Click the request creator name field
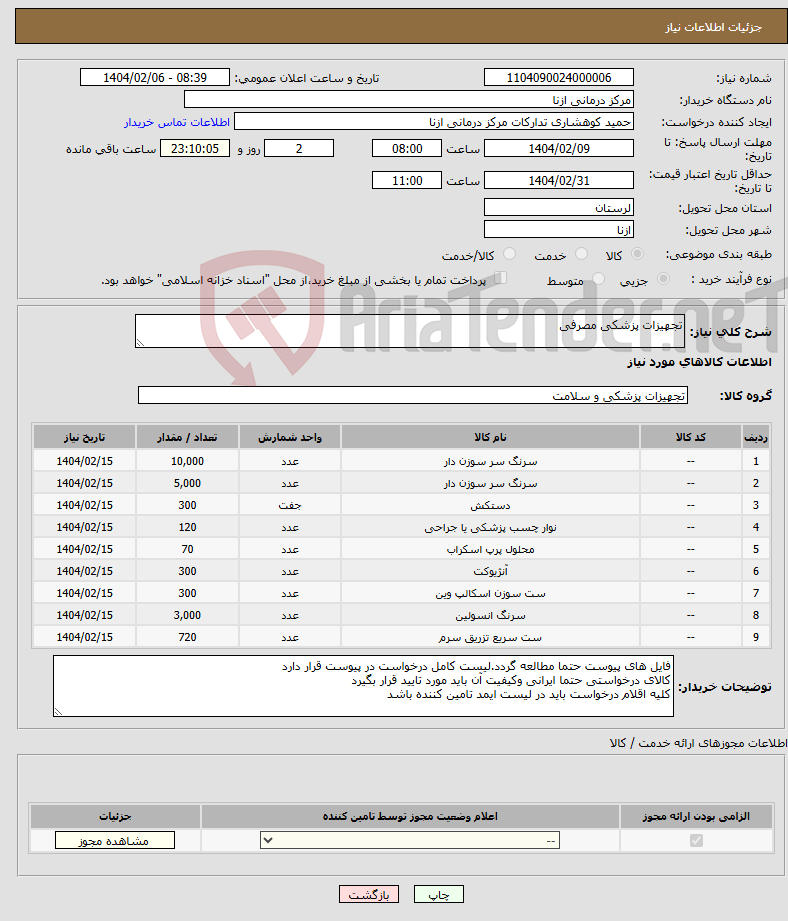 click(x=434, y=122)
